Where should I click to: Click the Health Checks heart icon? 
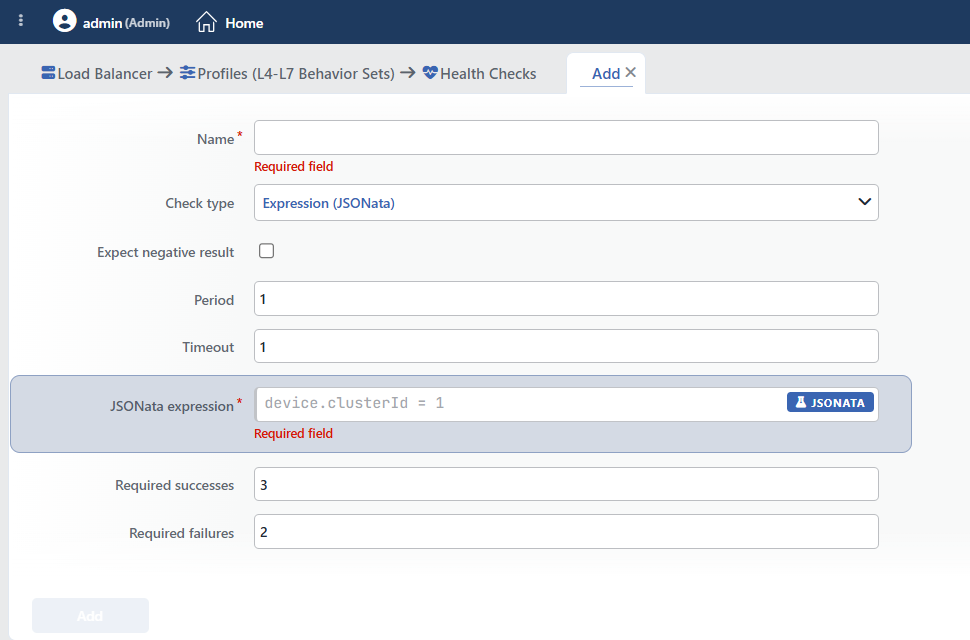[430, 73]
